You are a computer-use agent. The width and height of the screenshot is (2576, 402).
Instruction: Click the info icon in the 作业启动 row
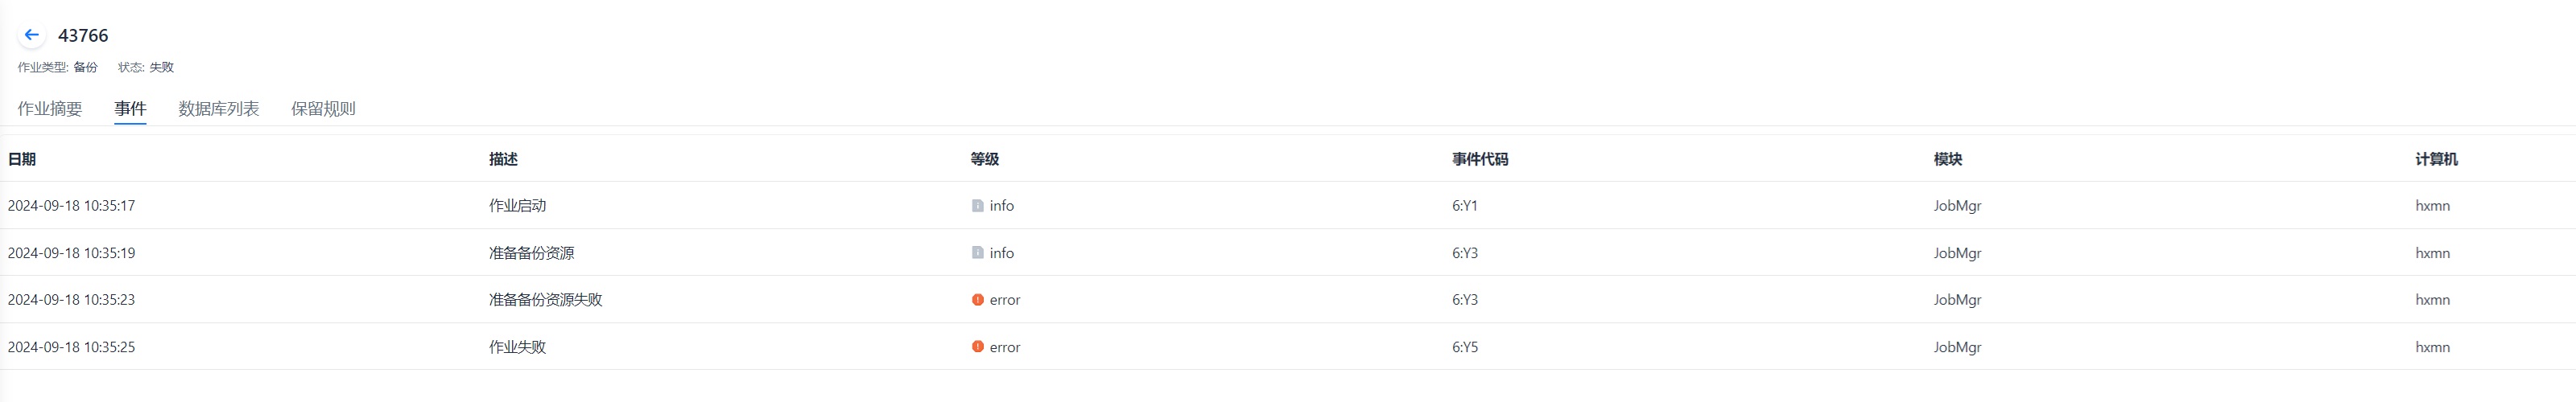click(977, 206)
